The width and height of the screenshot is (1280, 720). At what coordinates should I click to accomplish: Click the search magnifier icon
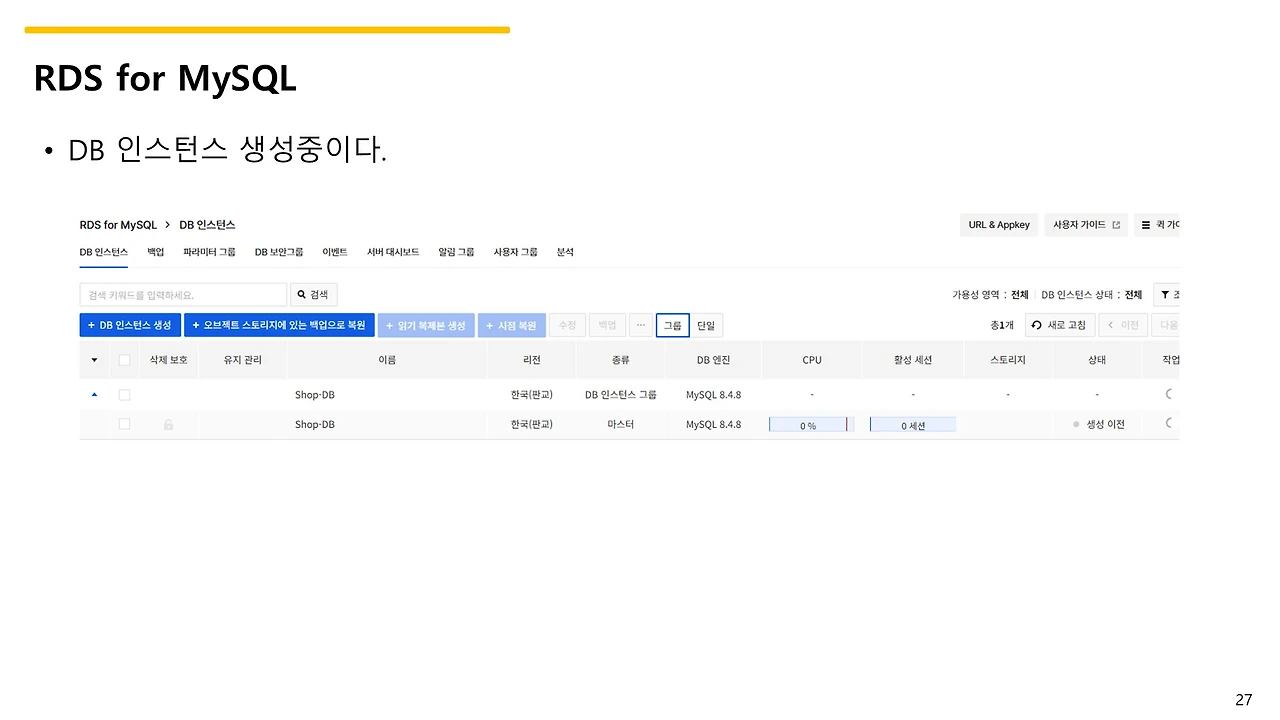tap(303, 294)
